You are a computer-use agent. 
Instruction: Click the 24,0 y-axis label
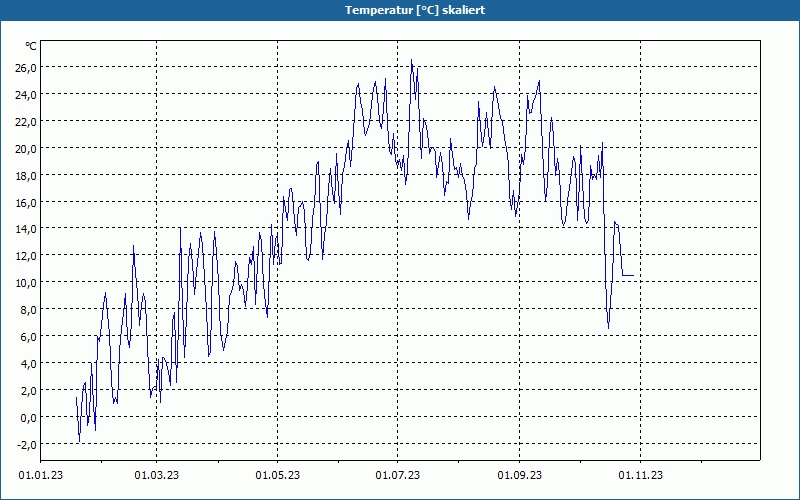tap(26, 94)
